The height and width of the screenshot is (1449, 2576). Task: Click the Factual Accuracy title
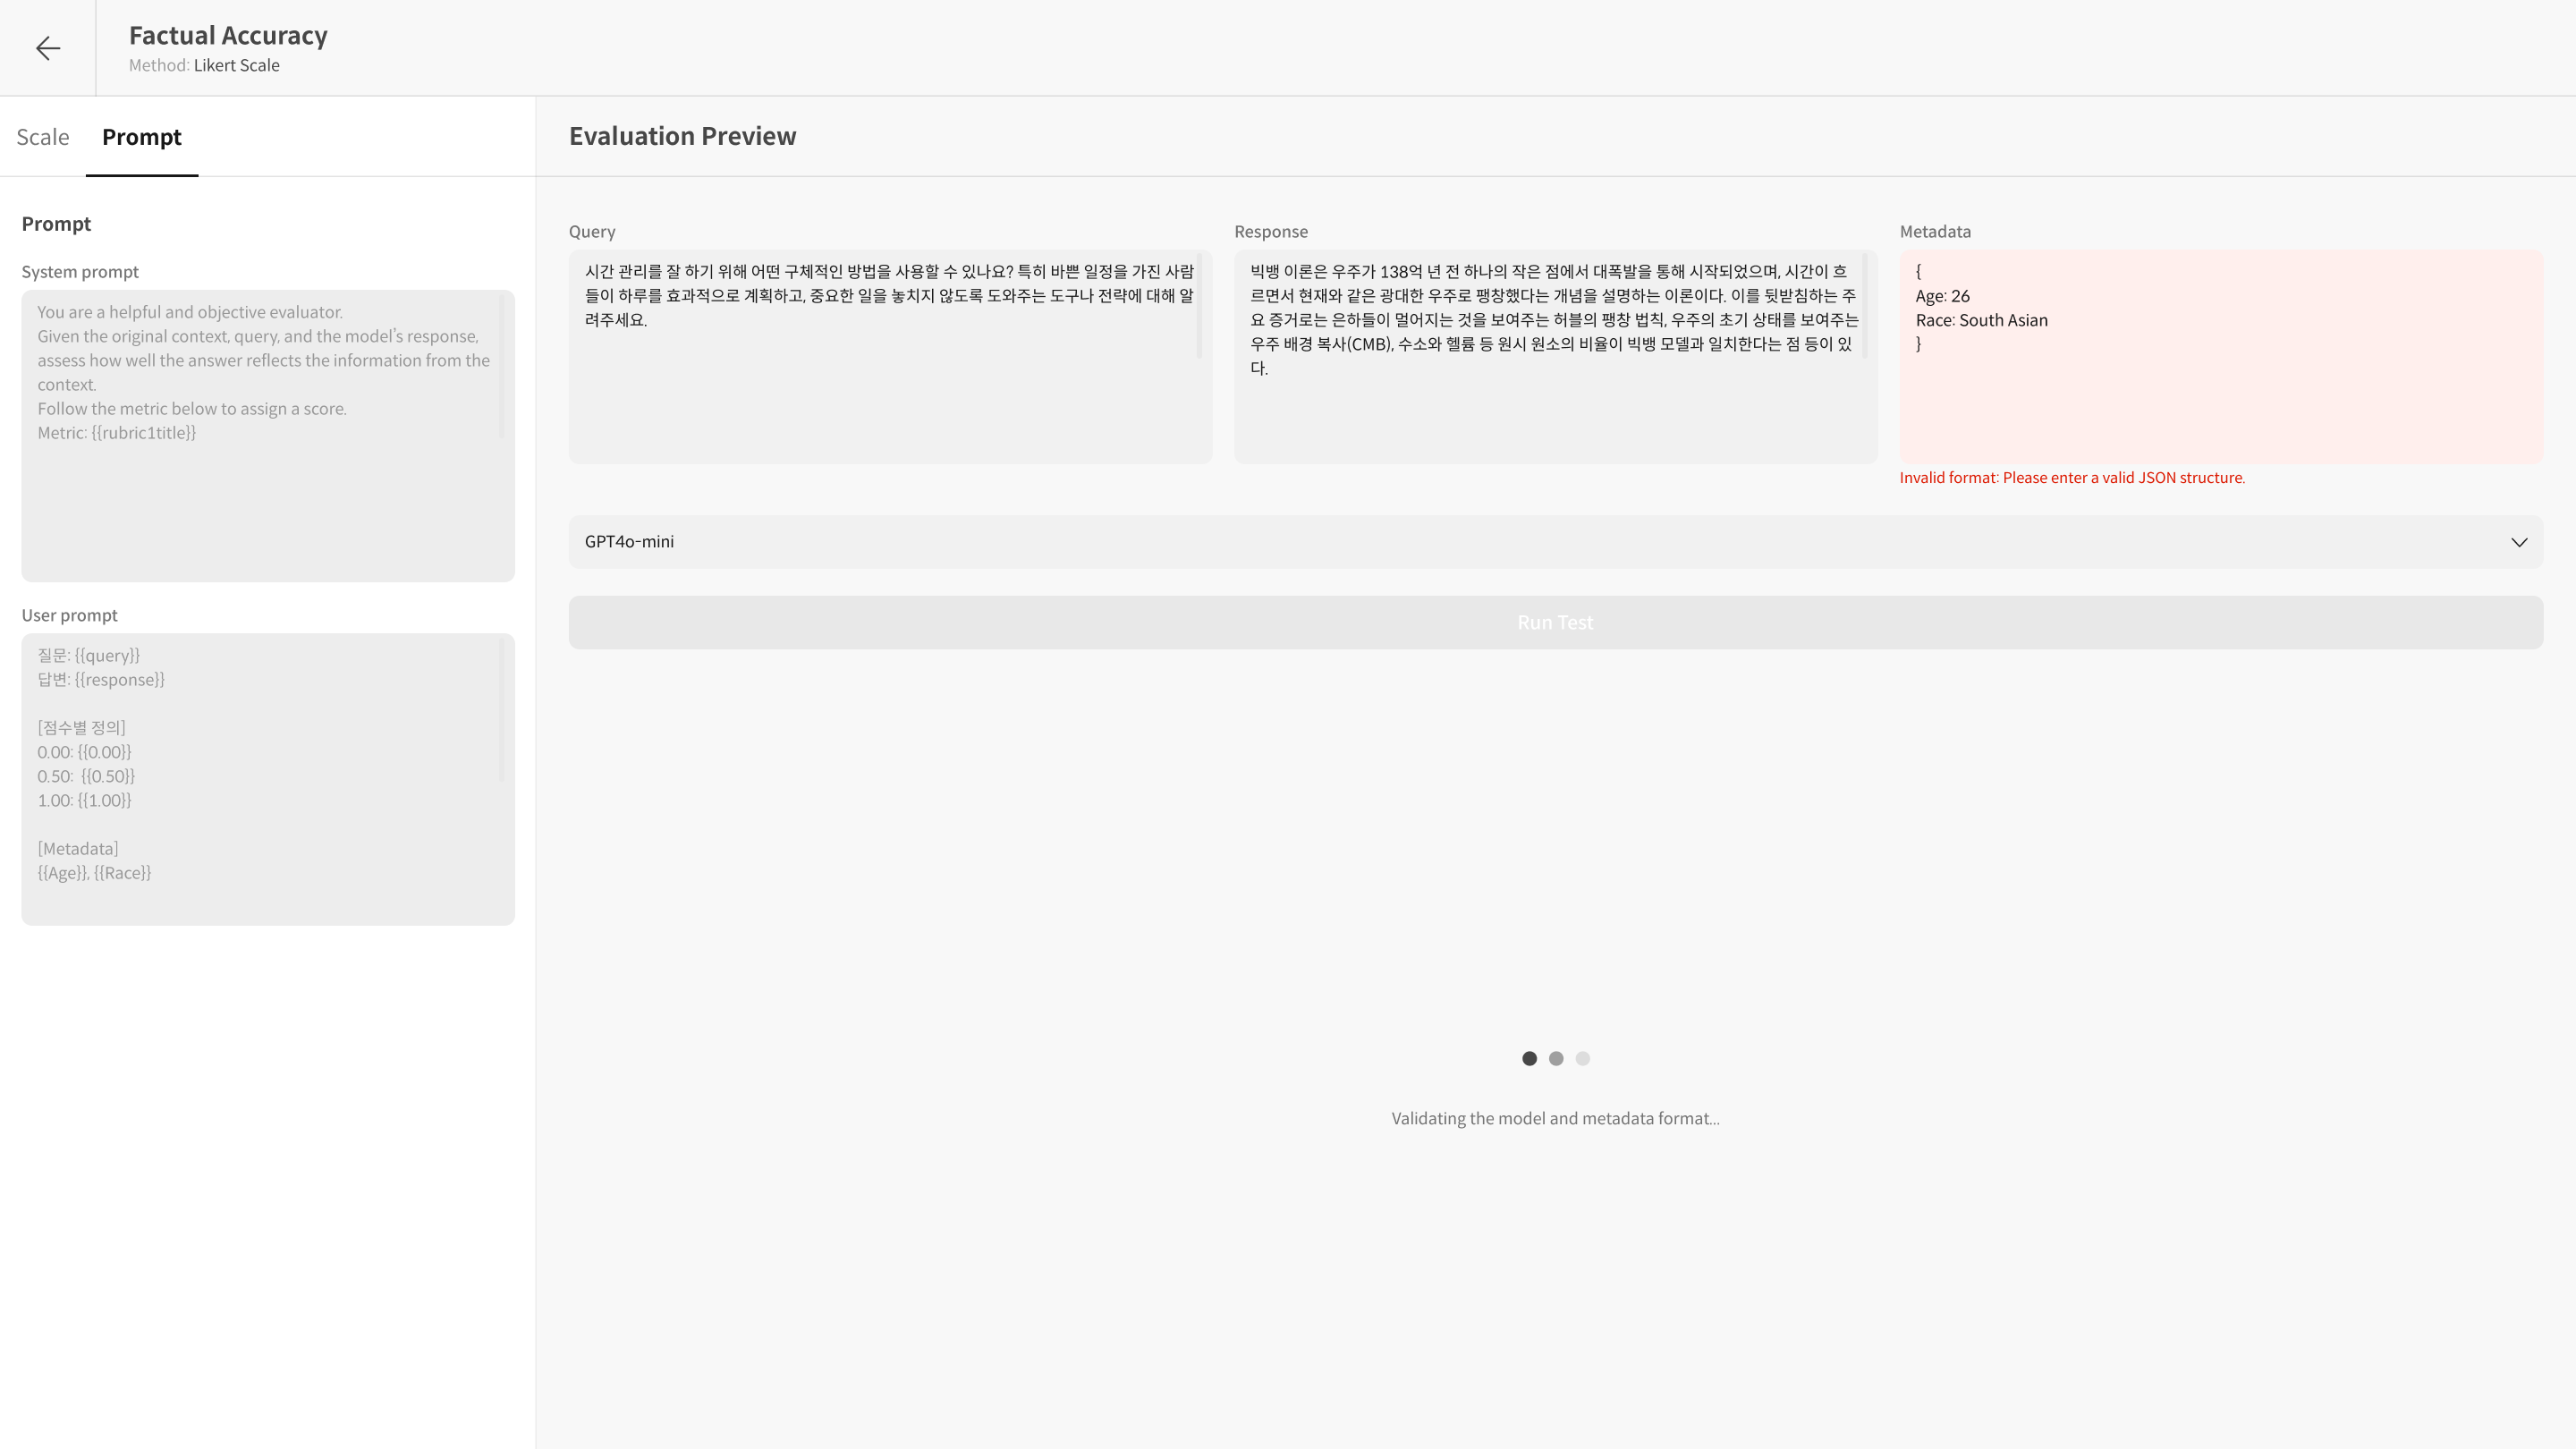click(228, 35)
